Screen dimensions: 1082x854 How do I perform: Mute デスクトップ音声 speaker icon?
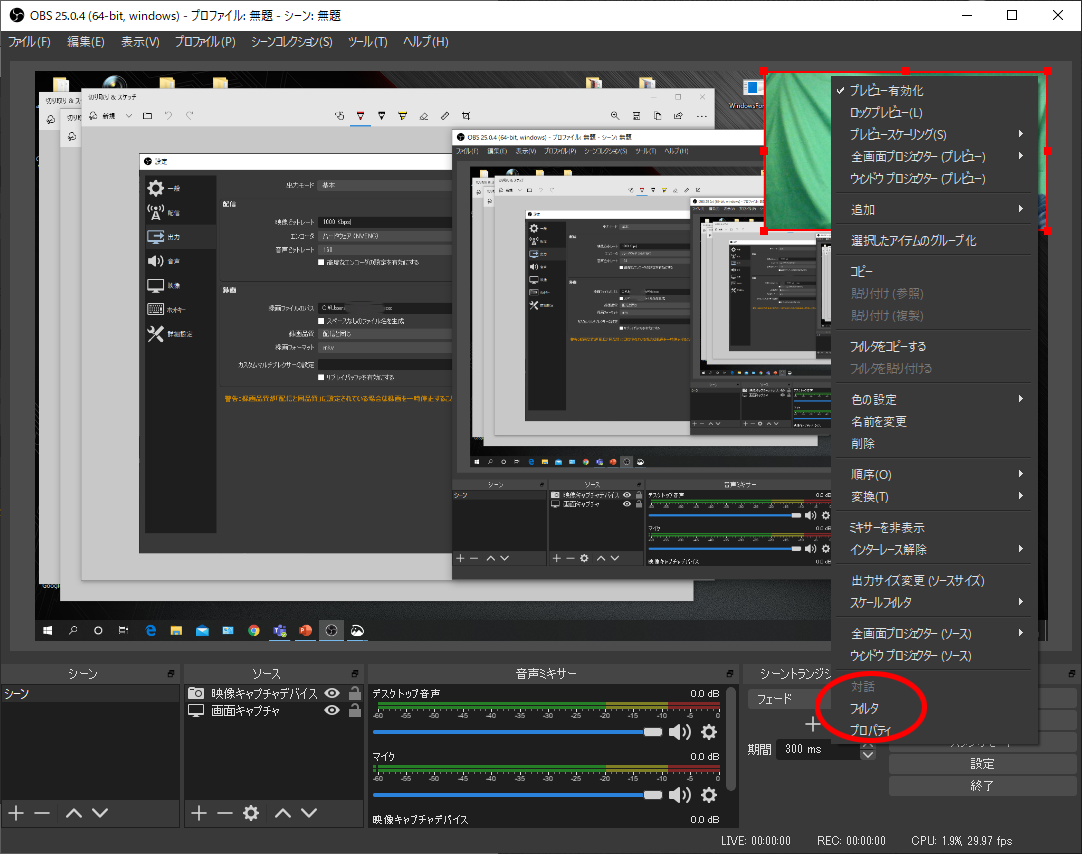680,732
